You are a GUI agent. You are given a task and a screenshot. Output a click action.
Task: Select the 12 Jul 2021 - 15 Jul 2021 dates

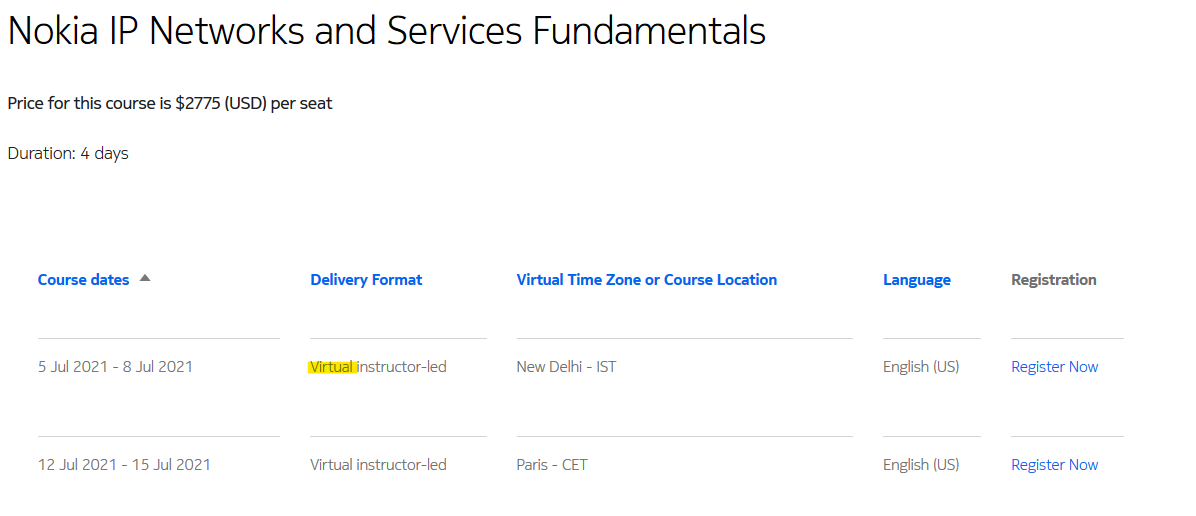[x=124, y=465]
